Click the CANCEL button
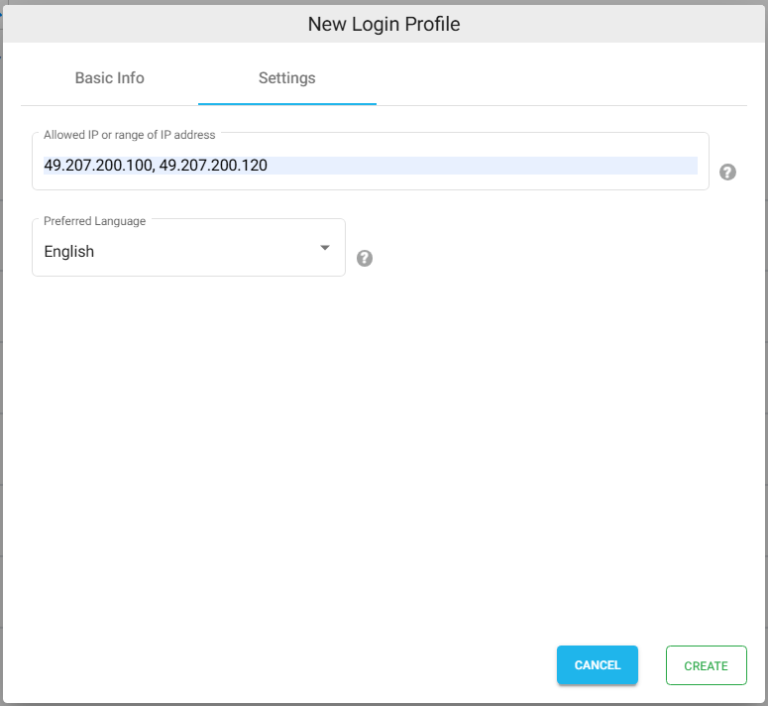768x706 pixels. [597, 665]
